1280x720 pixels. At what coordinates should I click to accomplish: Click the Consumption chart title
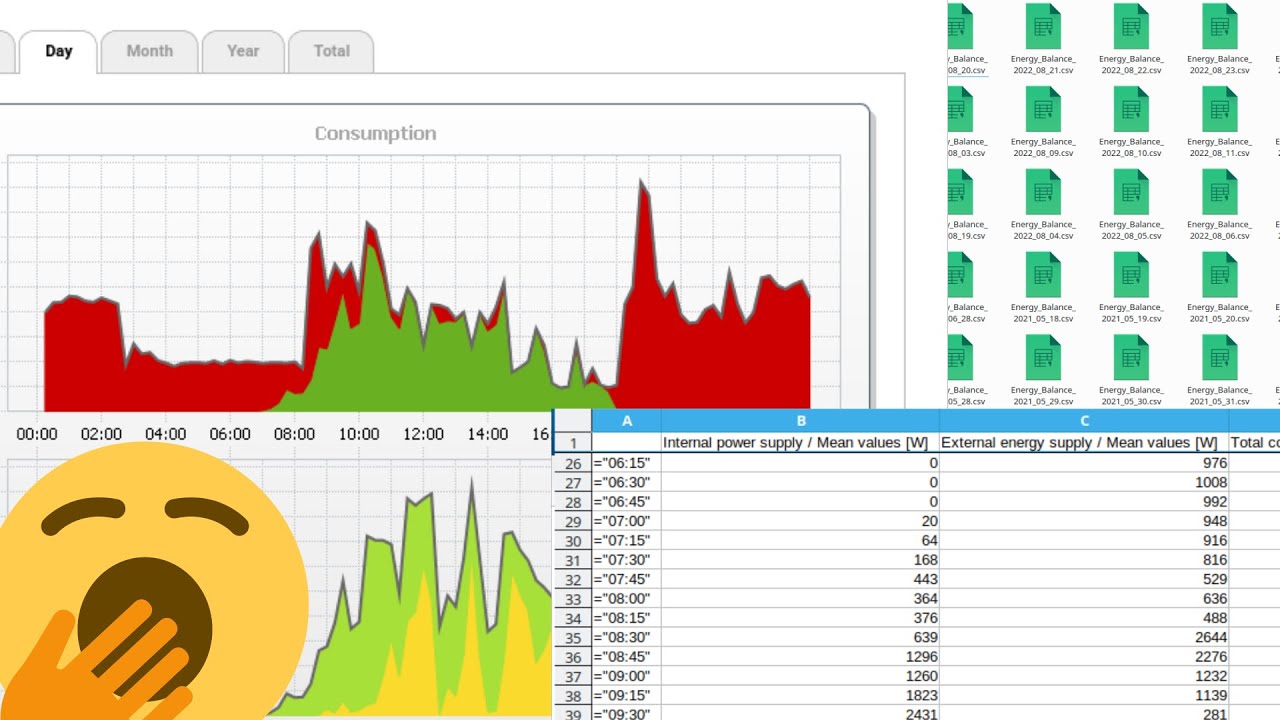point(375,133)
